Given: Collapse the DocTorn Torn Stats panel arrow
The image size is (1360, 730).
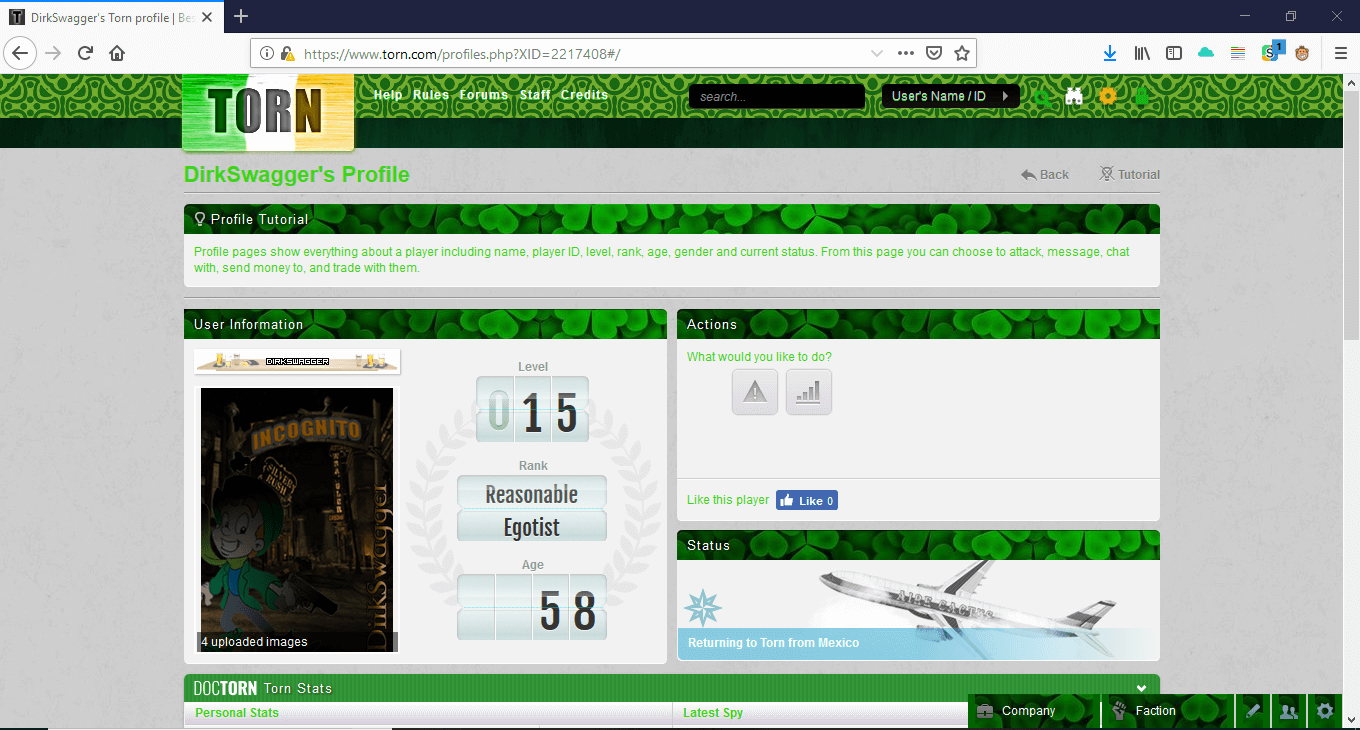Looking at the screenshot, I should [x=1142, y=688].
